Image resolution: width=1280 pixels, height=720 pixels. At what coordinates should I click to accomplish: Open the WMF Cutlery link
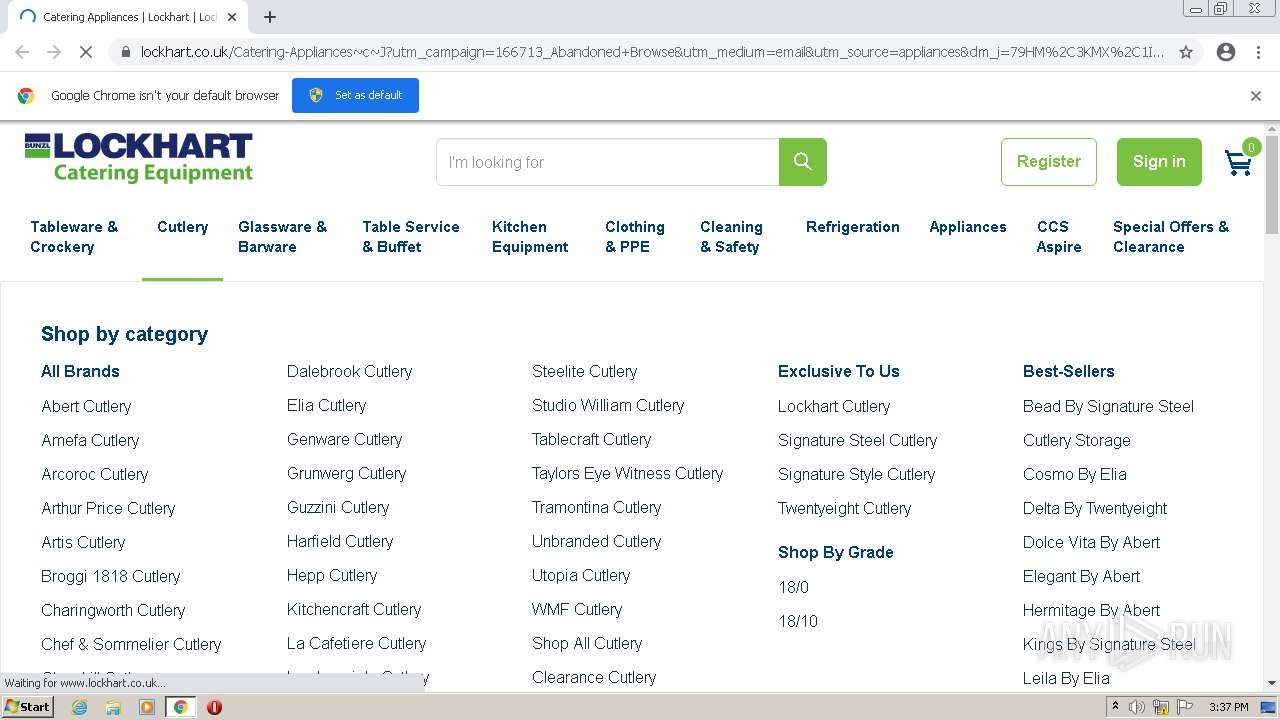(577, 609)
